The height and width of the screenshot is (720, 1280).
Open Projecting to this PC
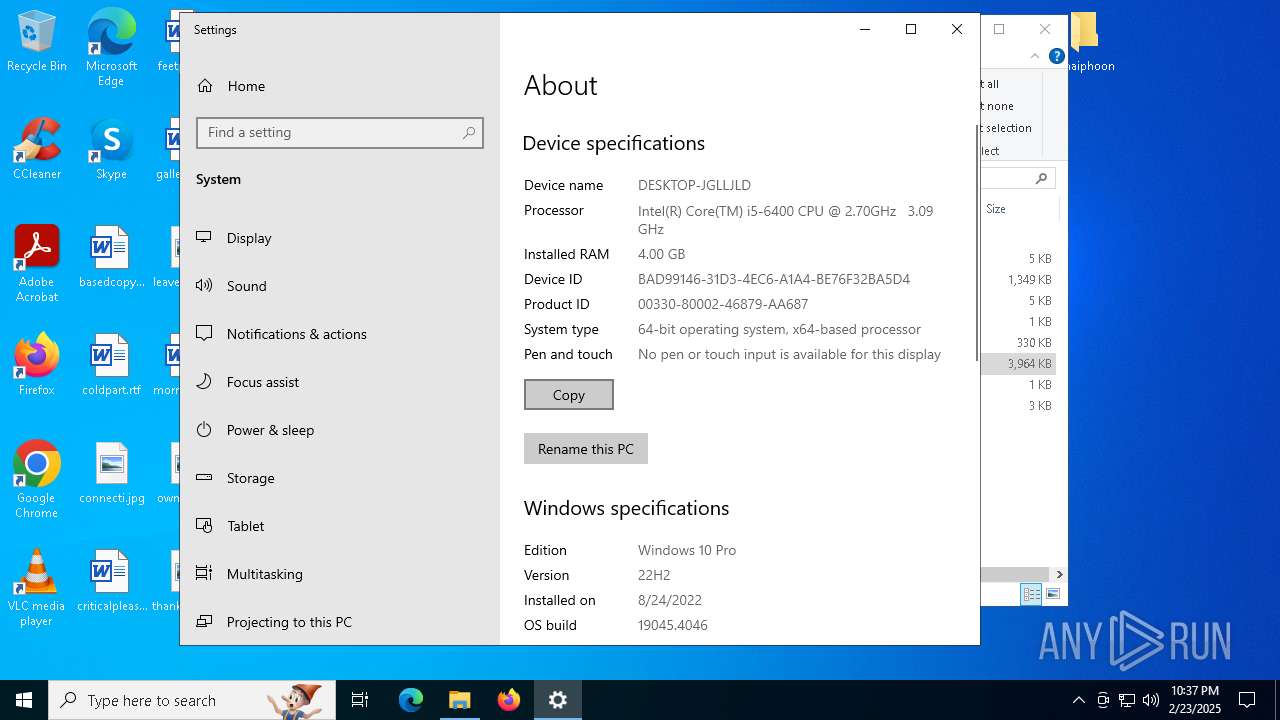pos(289,622)
